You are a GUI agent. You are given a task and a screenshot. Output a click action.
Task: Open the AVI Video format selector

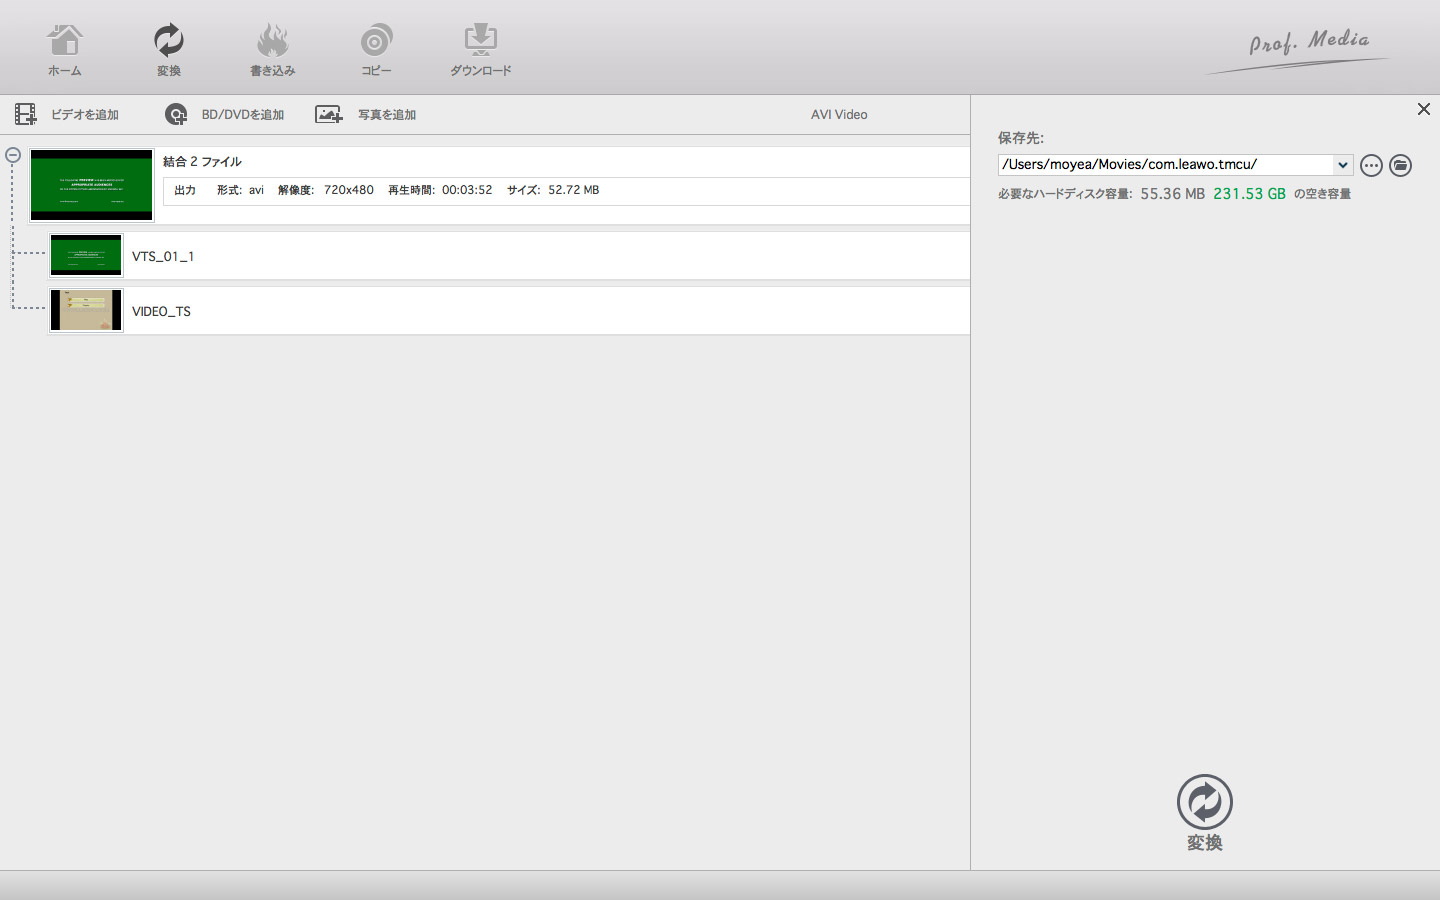click(838, 115)
